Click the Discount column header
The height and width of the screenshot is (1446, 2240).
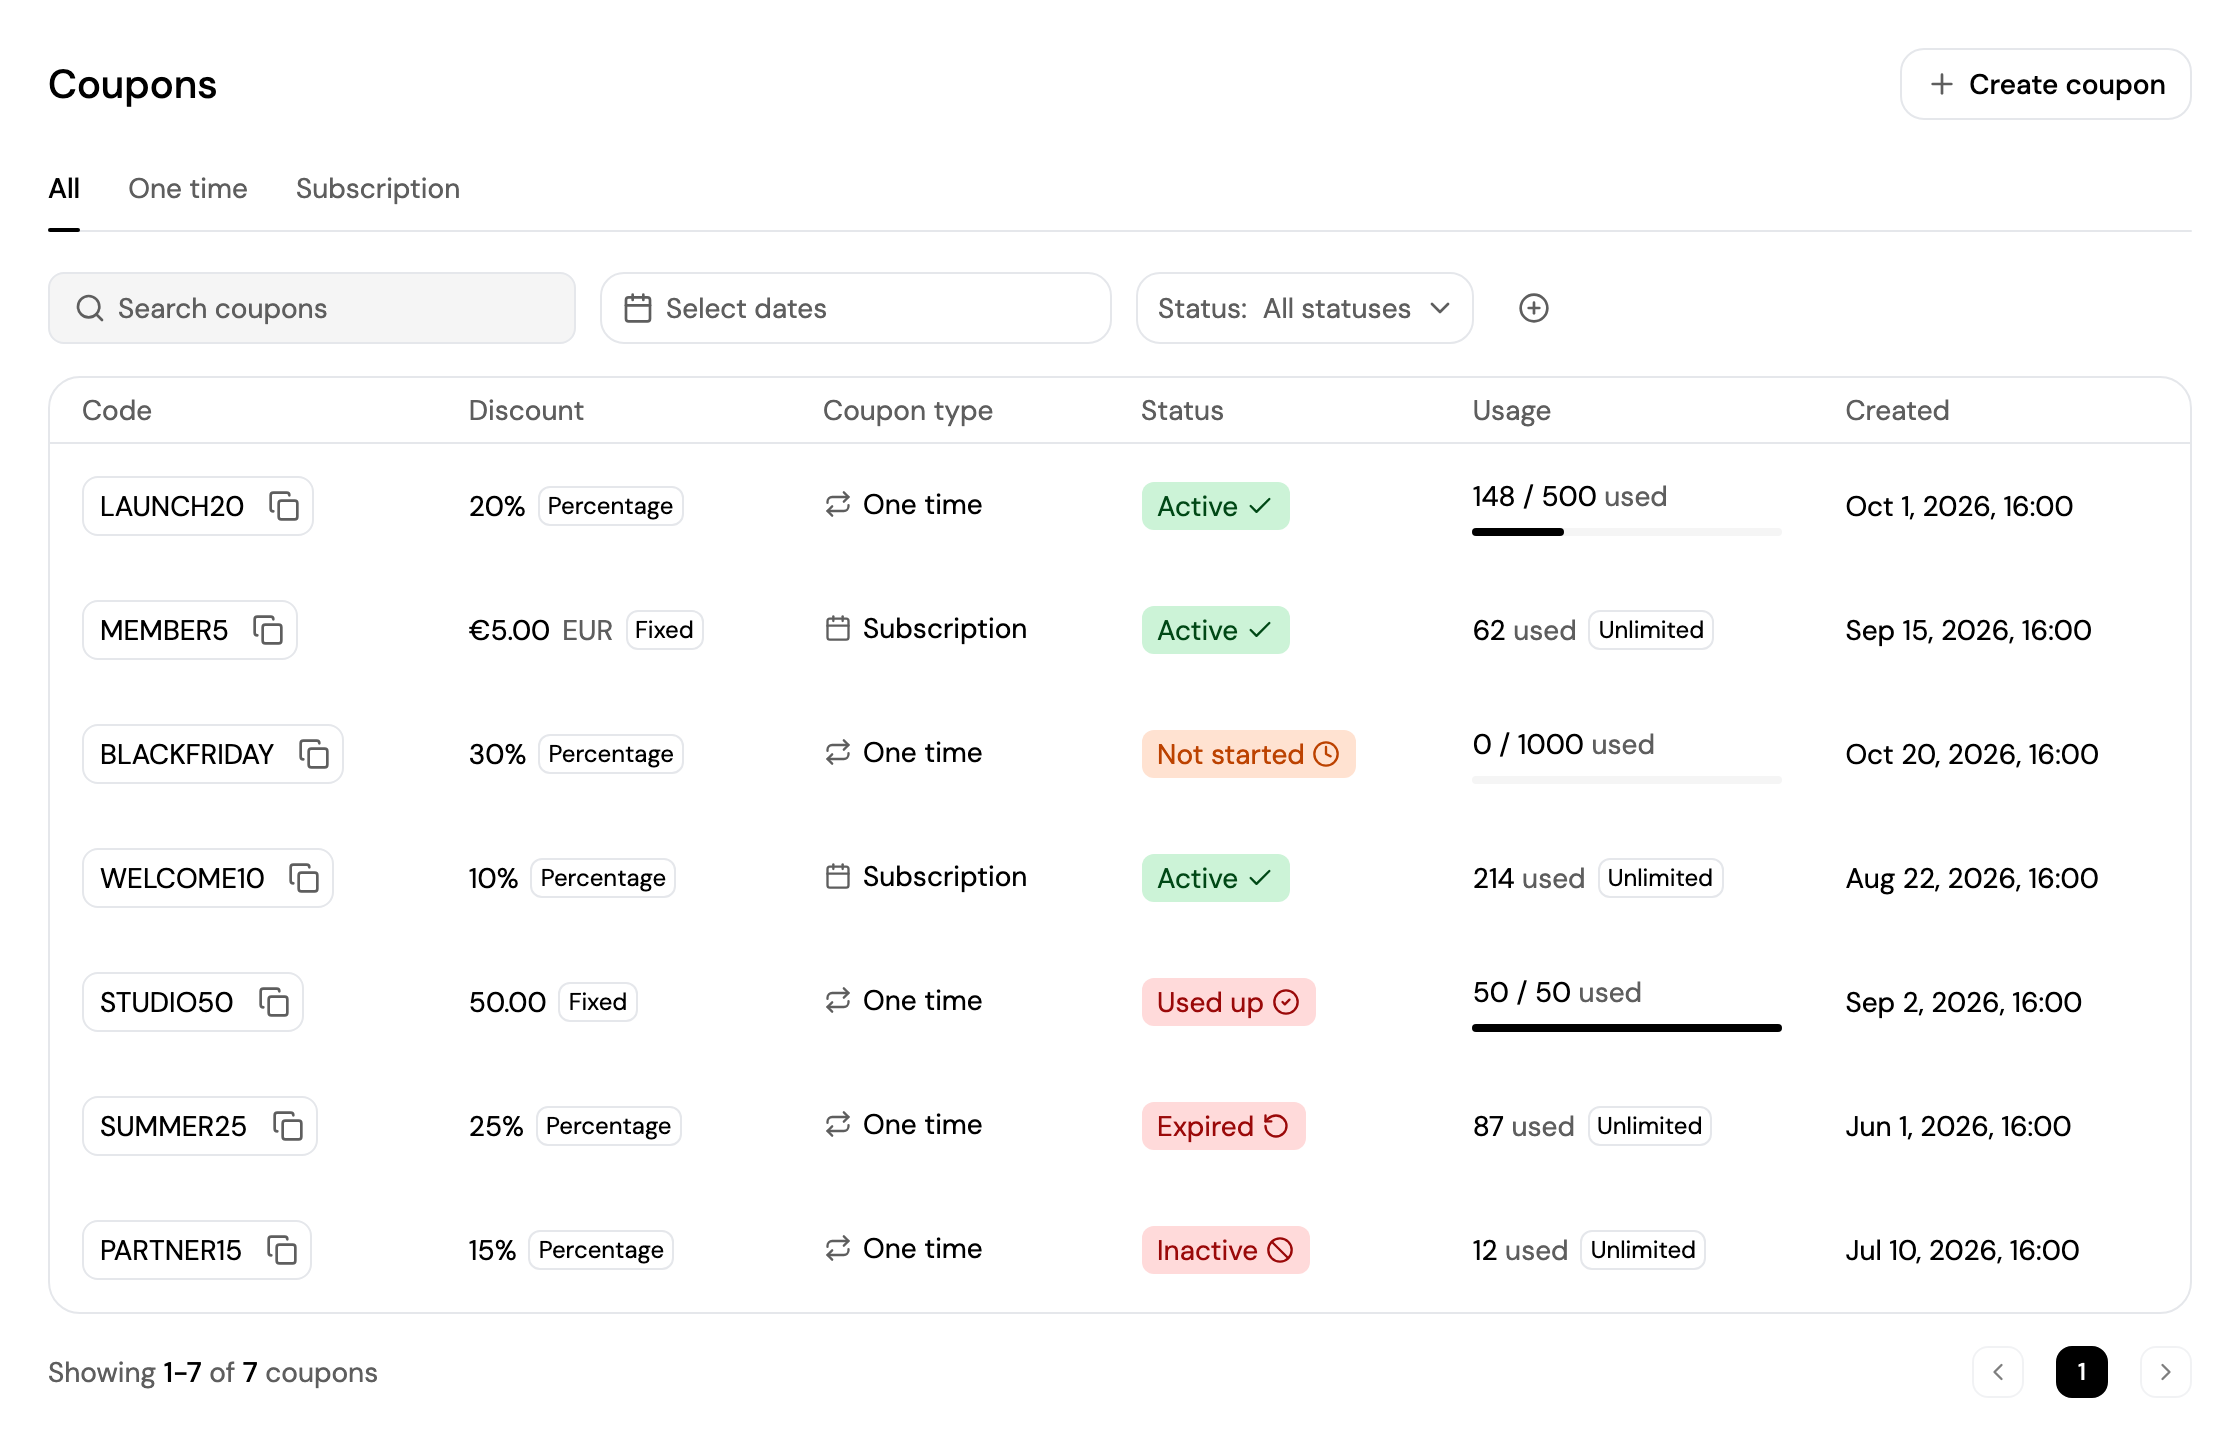click(x=526, y=411)
